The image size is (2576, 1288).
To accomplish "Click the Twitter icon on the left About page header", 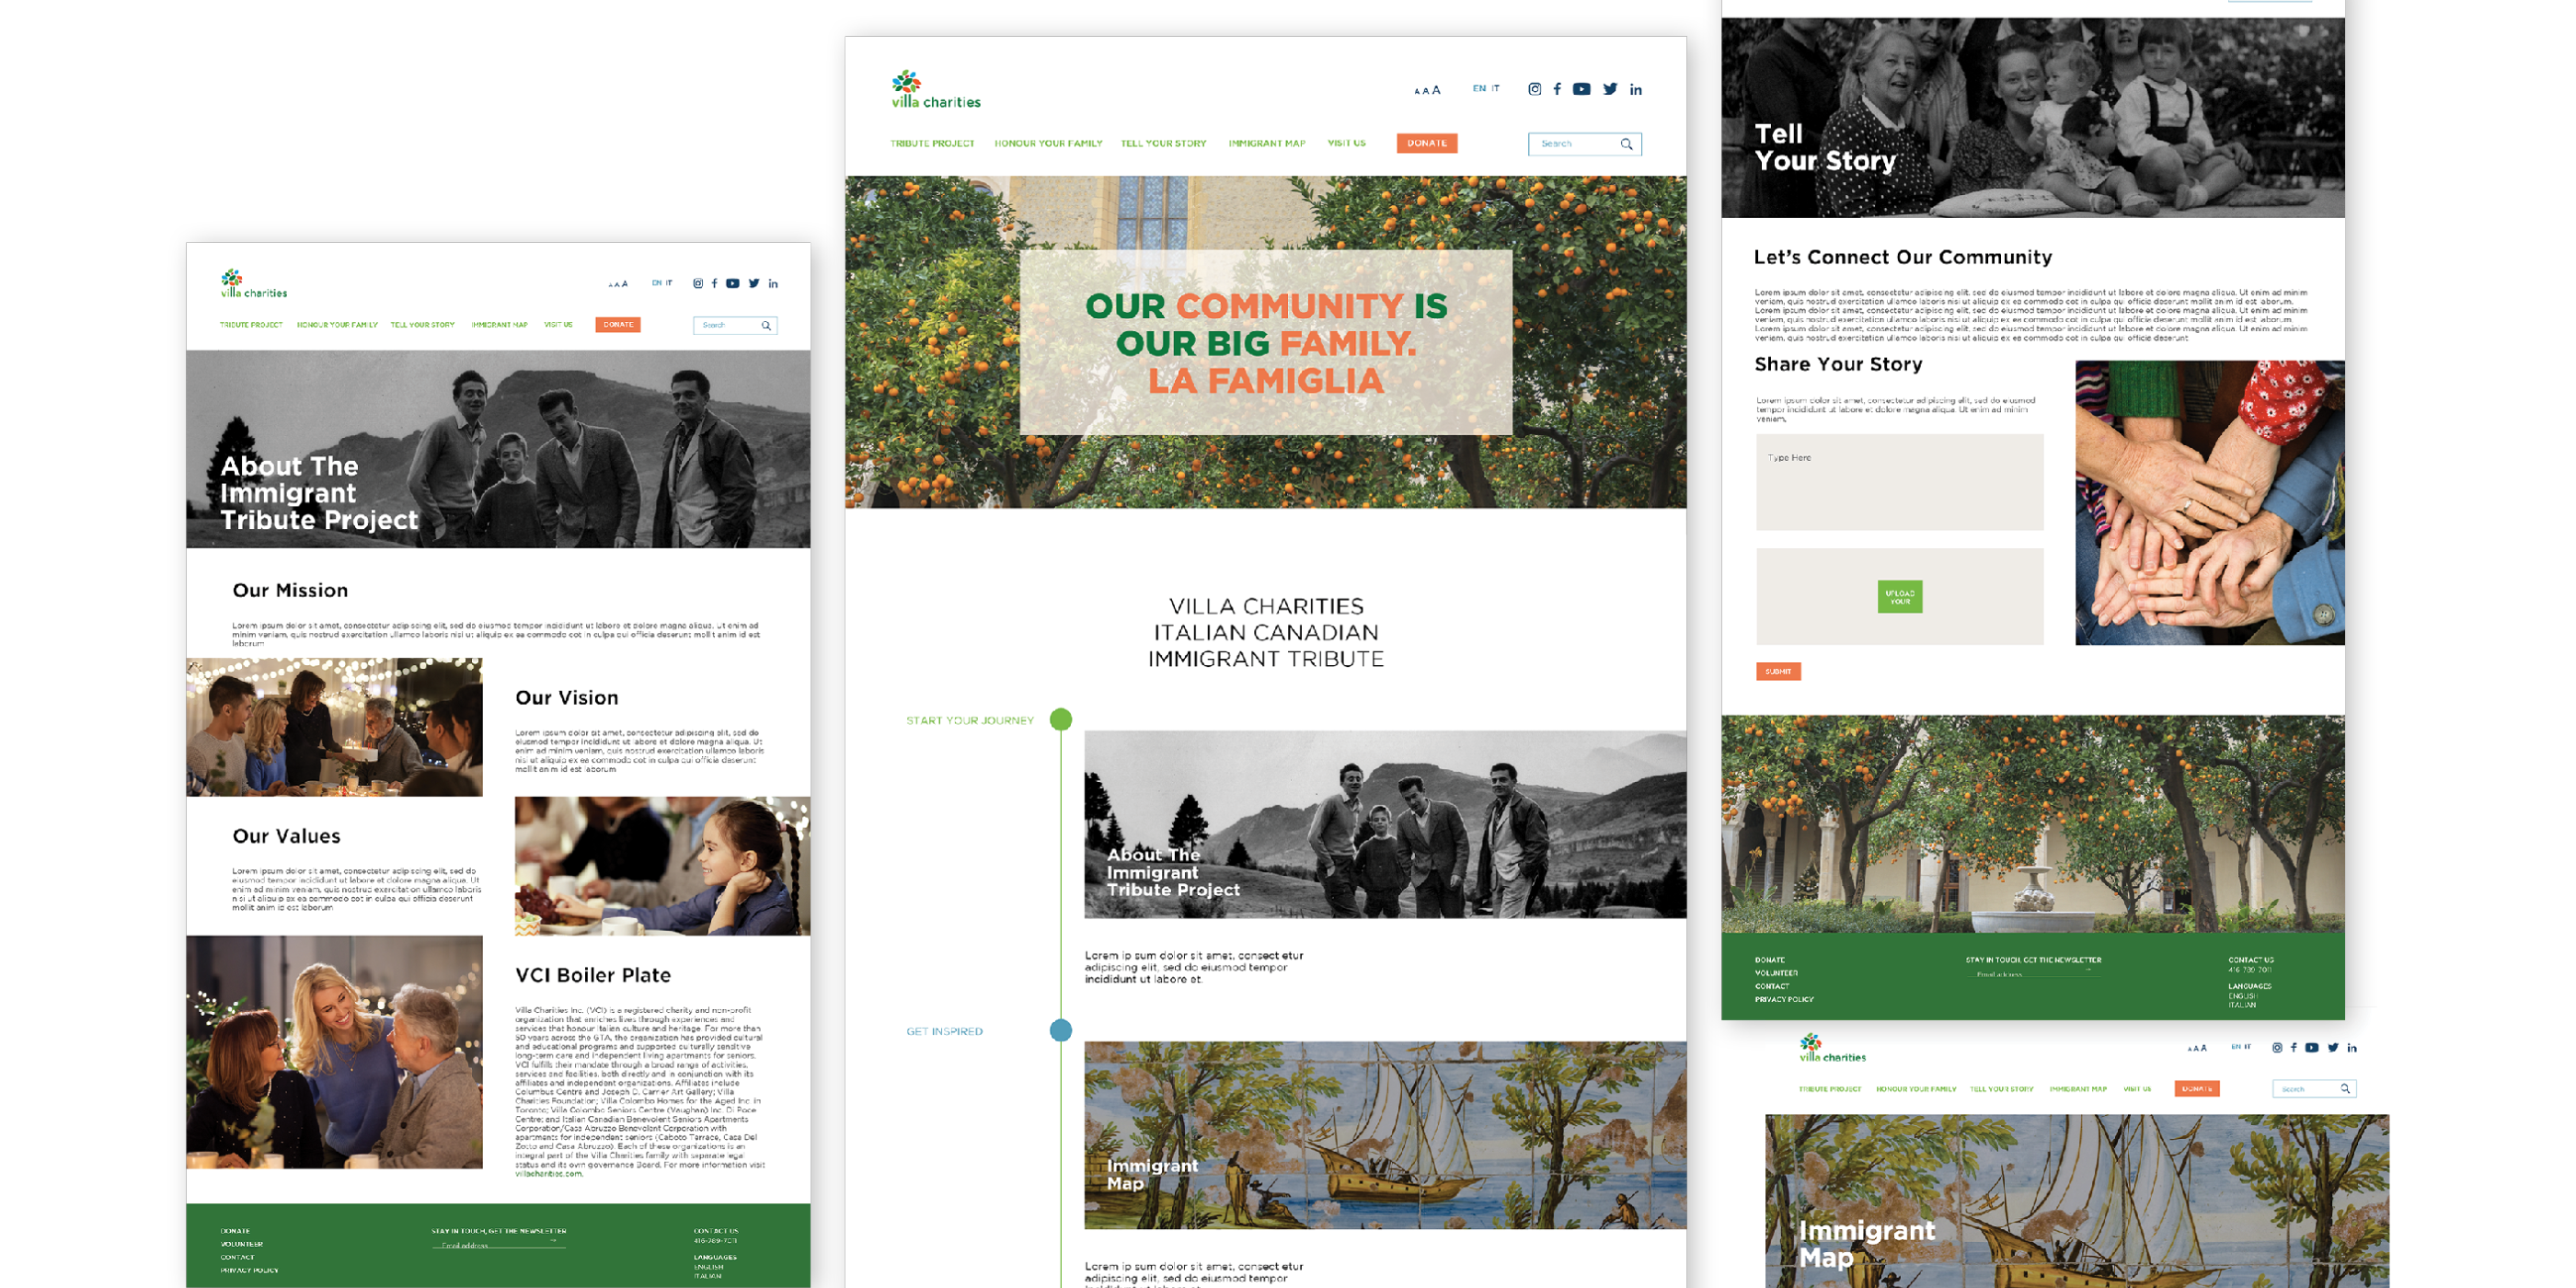I will tap(754, 283).
